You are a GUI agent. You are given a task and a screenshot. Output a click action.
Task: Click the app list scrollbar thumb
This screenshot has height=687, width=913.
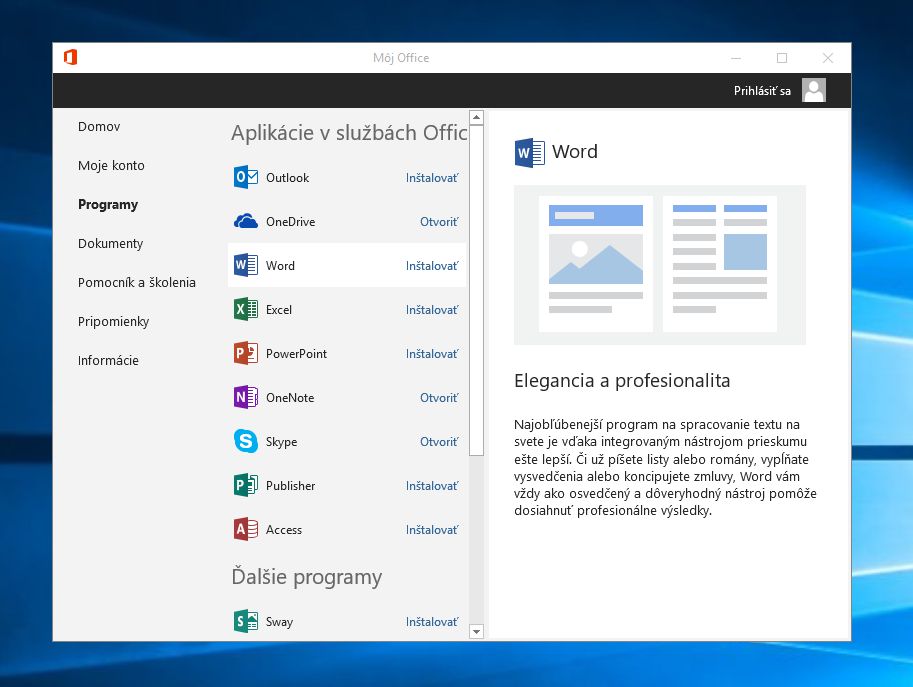point(476,290)
